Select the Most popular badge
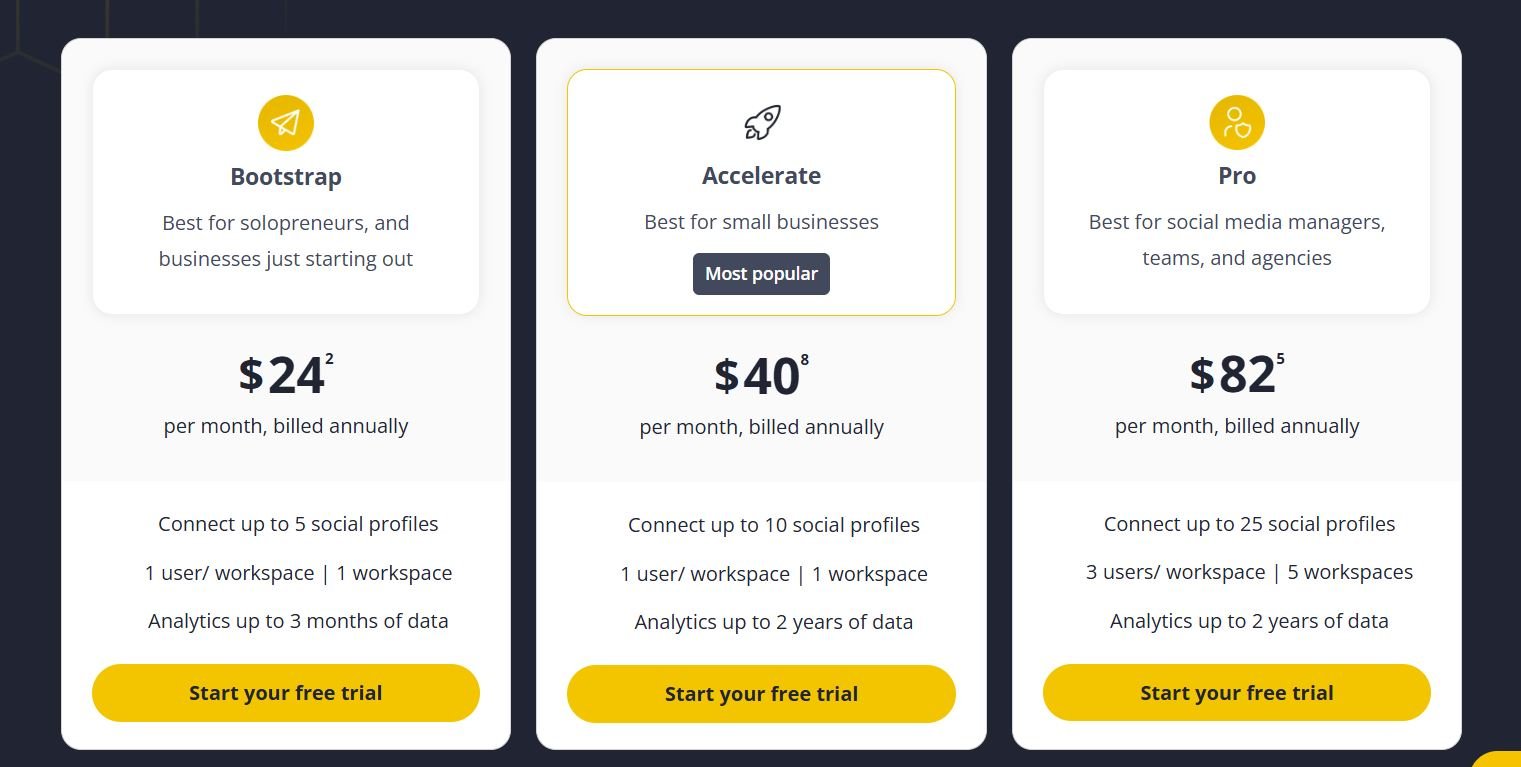 (761, 274)
